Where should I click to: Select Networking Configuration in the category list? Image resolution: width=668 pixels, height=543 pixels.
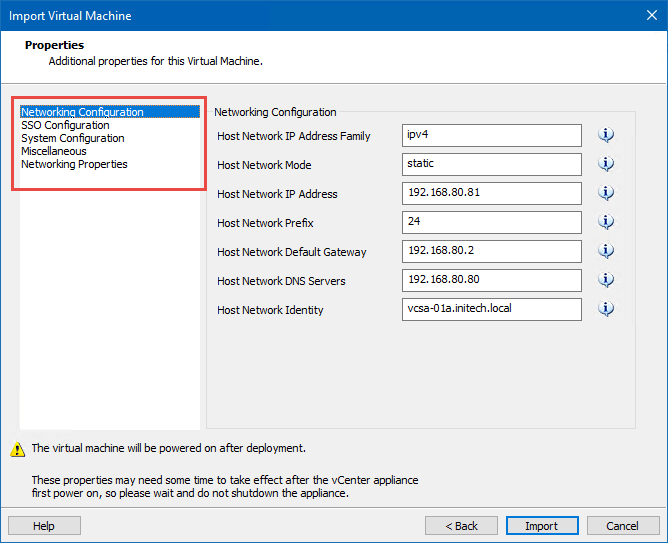(x=82, y=113)
